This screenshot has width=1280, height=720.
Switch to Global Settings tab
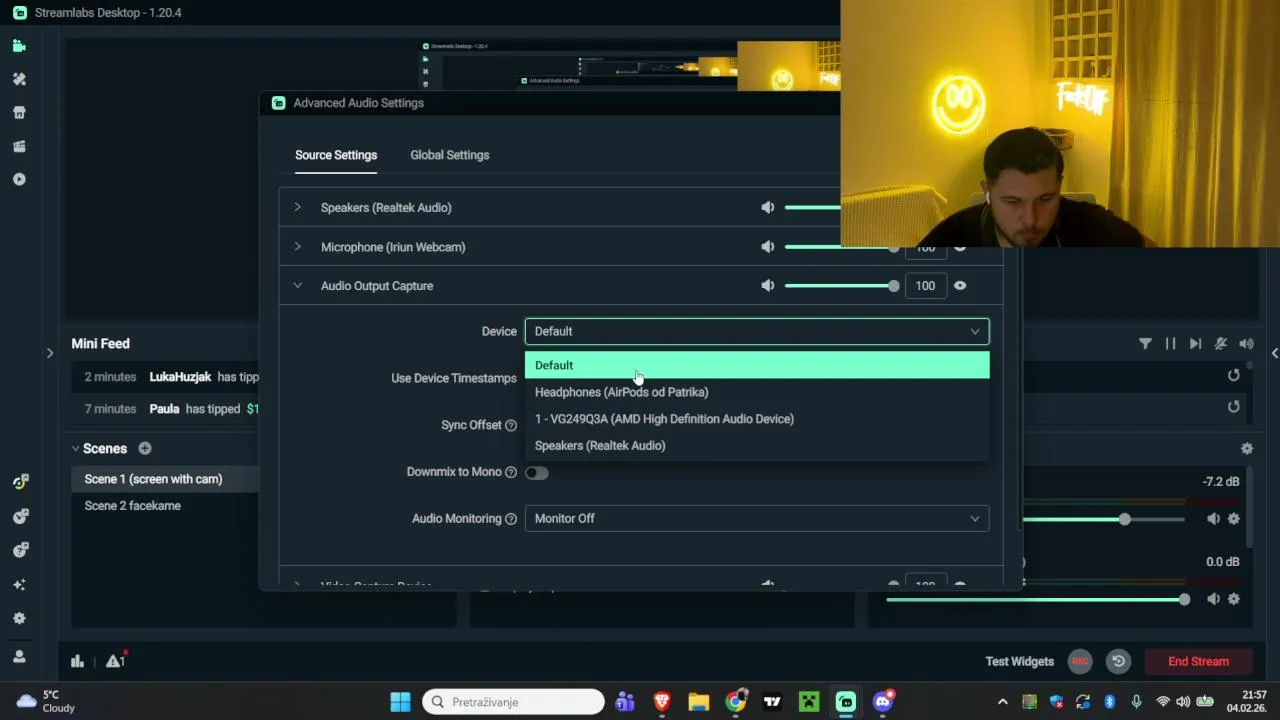(x=449, y=155)
